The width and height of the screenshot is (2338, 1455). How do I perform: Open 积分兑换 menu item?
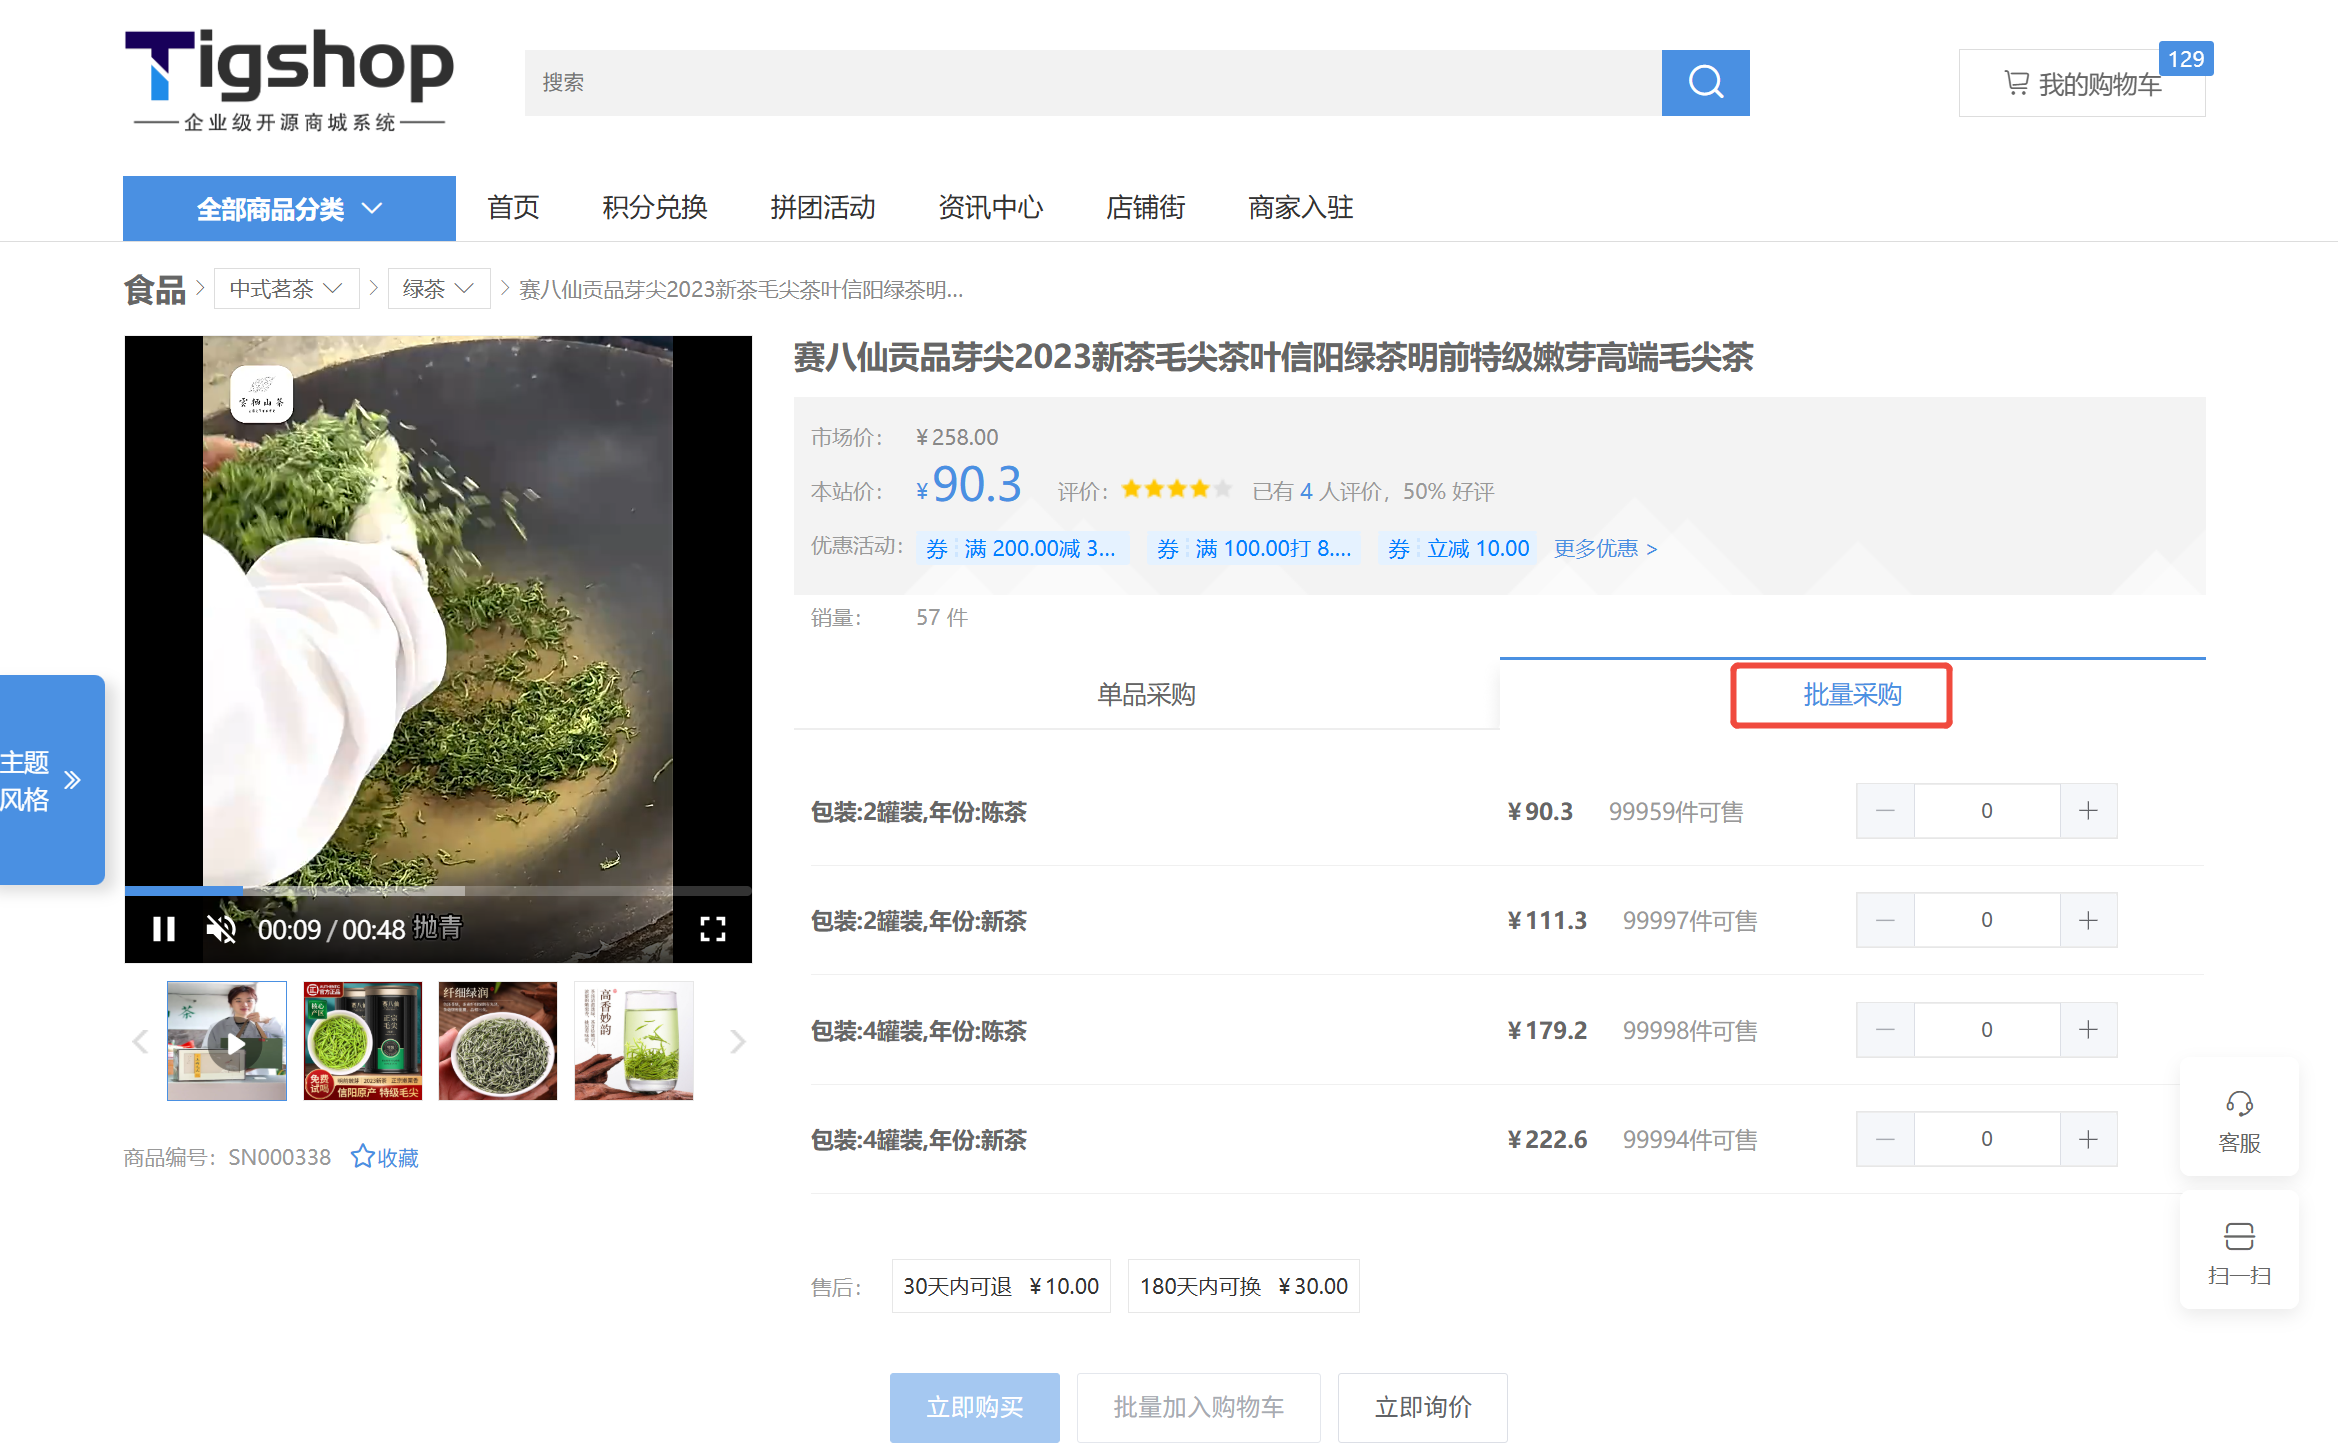click(654, 208)
